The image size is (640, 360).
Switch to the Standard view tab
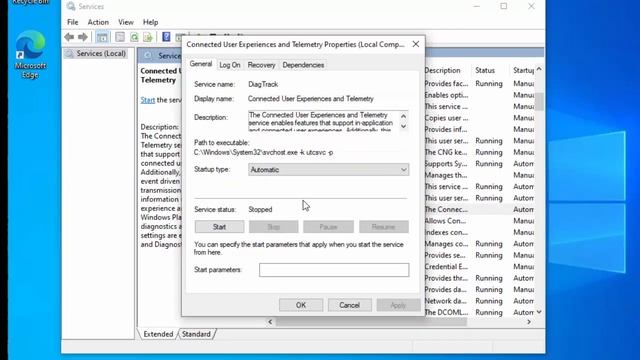click(196, 334)
